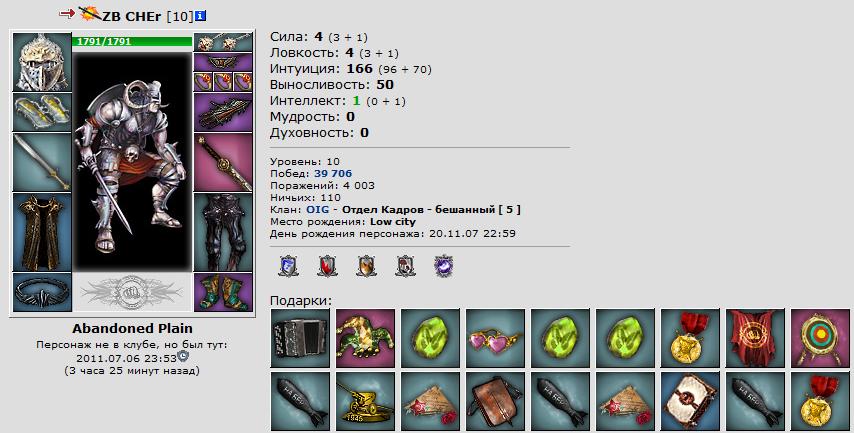
Task: Click the 39 706 victories link
Action: (x=333, y=173)
